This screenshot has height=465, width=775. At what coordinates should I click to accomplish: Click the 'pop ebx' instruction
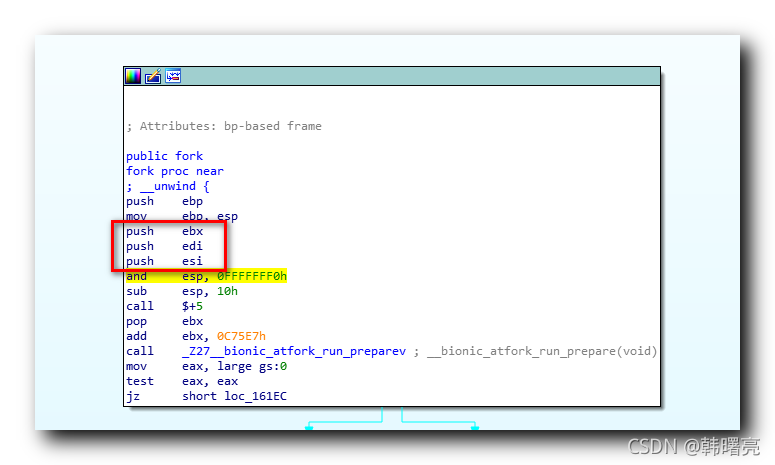point(165,321)
